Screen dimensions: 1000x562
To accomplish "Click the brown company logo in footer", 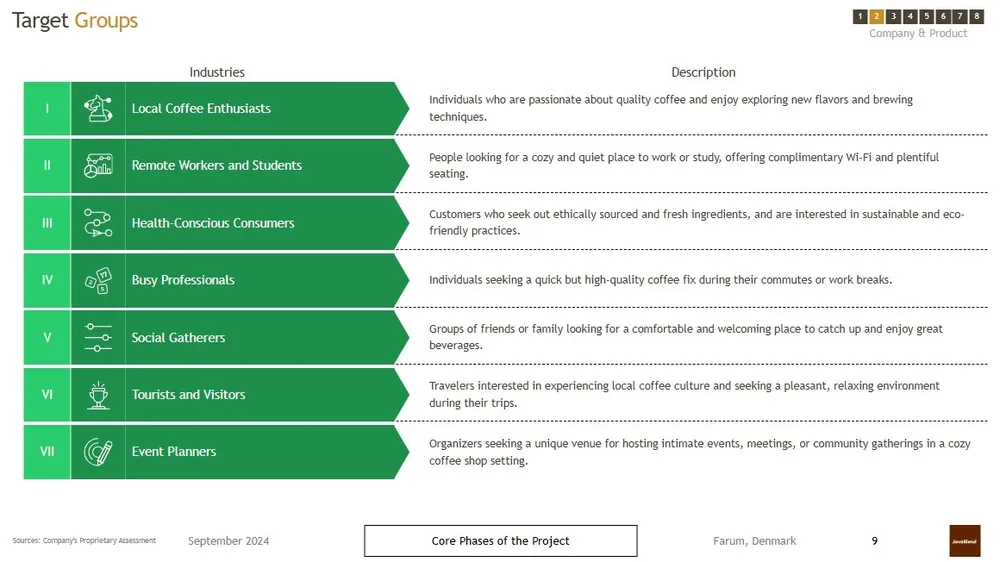I will coord(965,541).
